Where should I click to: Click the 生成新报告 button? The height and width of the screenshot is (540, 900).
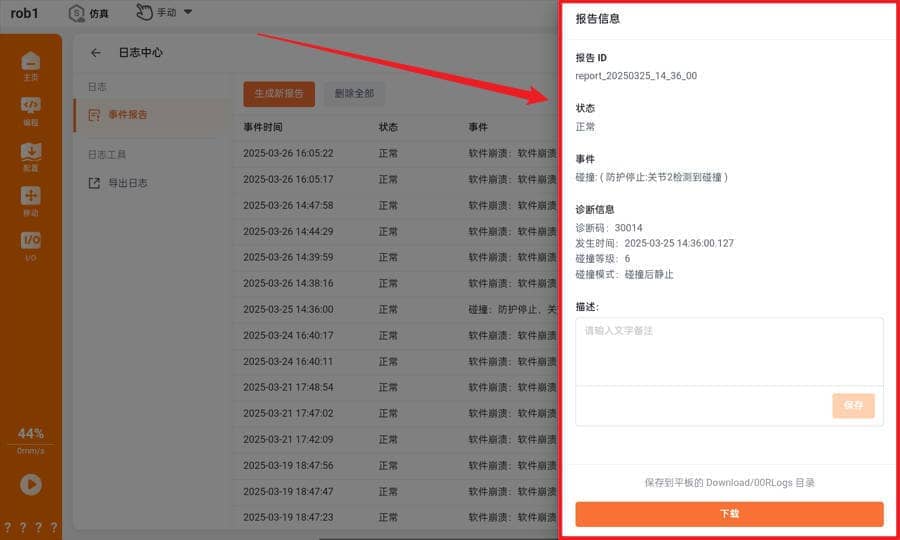tap(279, 94)
